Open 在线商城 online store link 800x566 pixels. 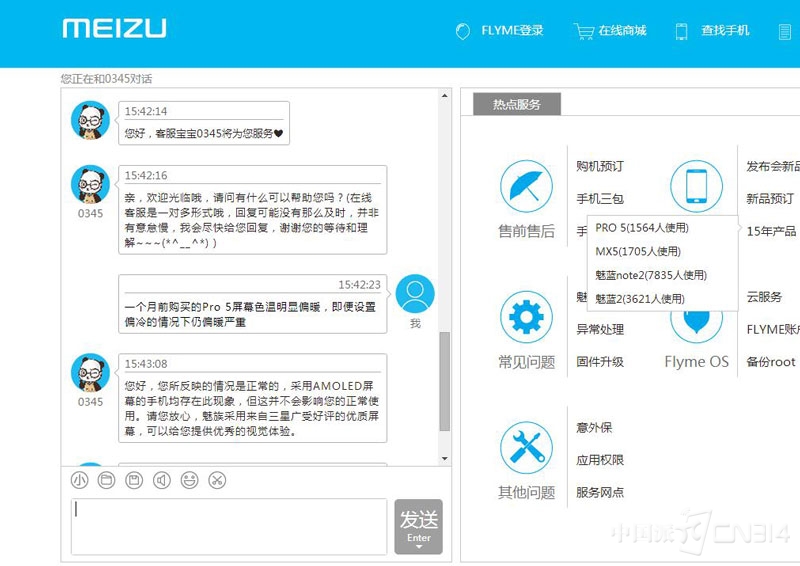point(622,31)
